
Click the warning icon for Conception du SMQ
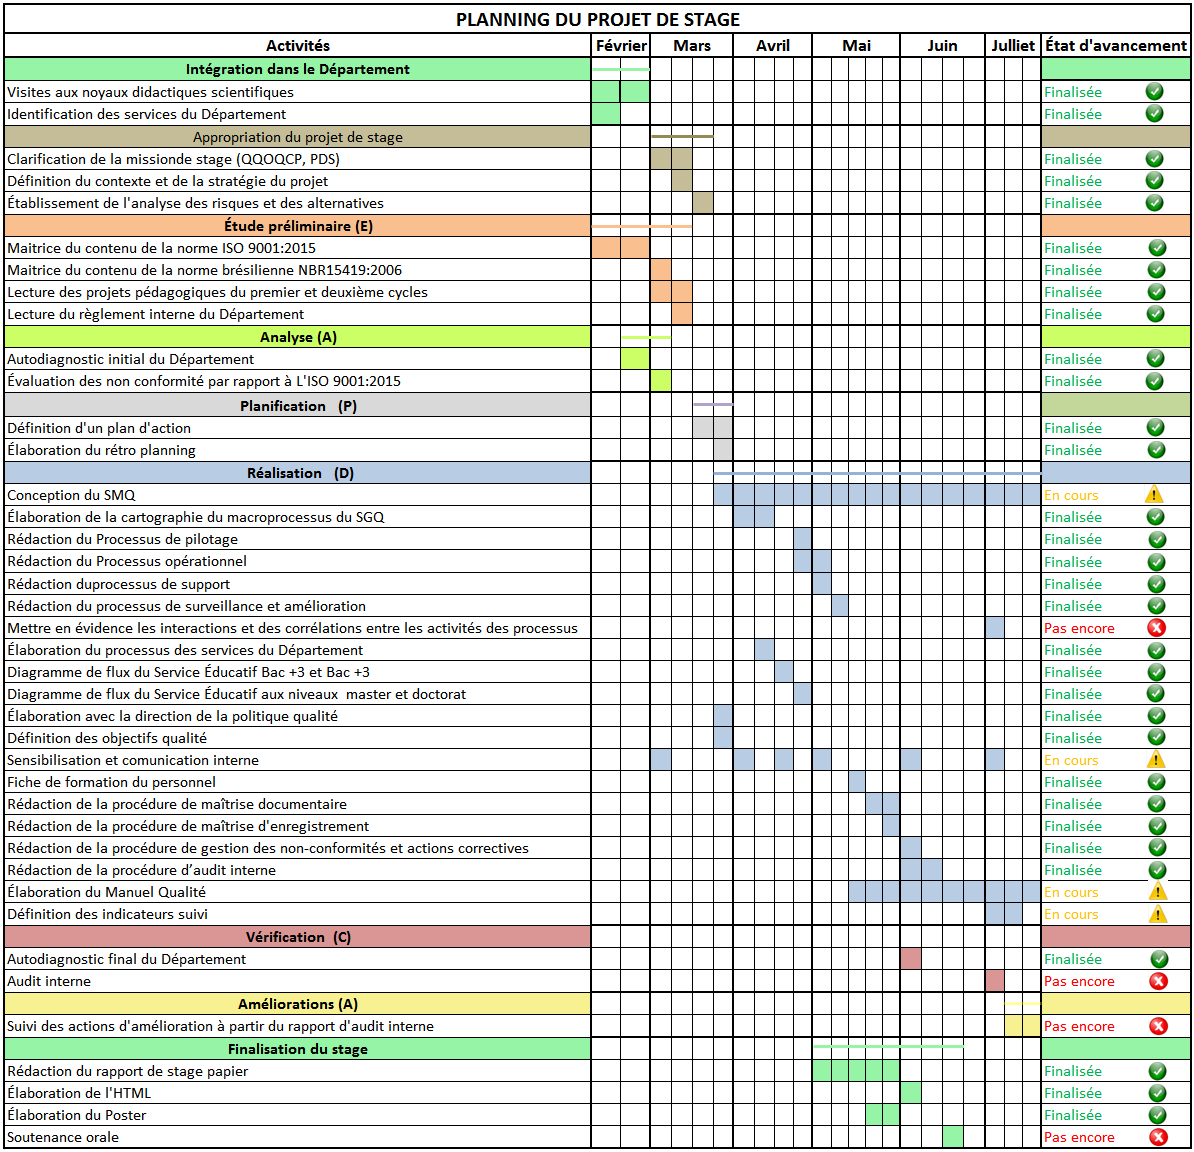(1154, 495)
